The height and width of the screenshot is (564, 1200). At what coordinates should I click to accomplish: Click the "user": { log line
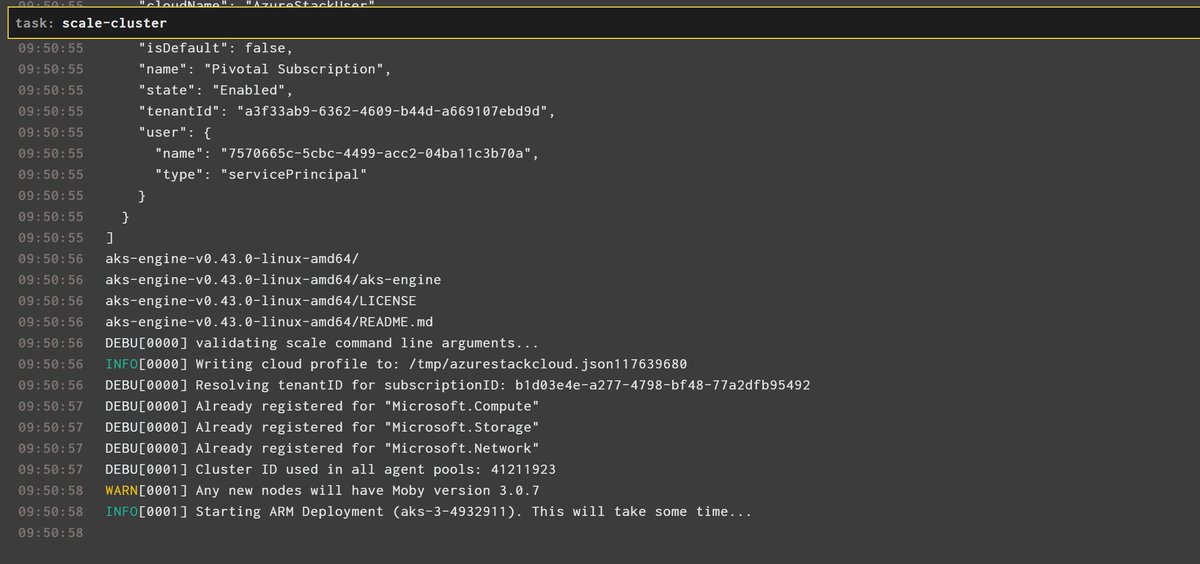tap(175, 132)
